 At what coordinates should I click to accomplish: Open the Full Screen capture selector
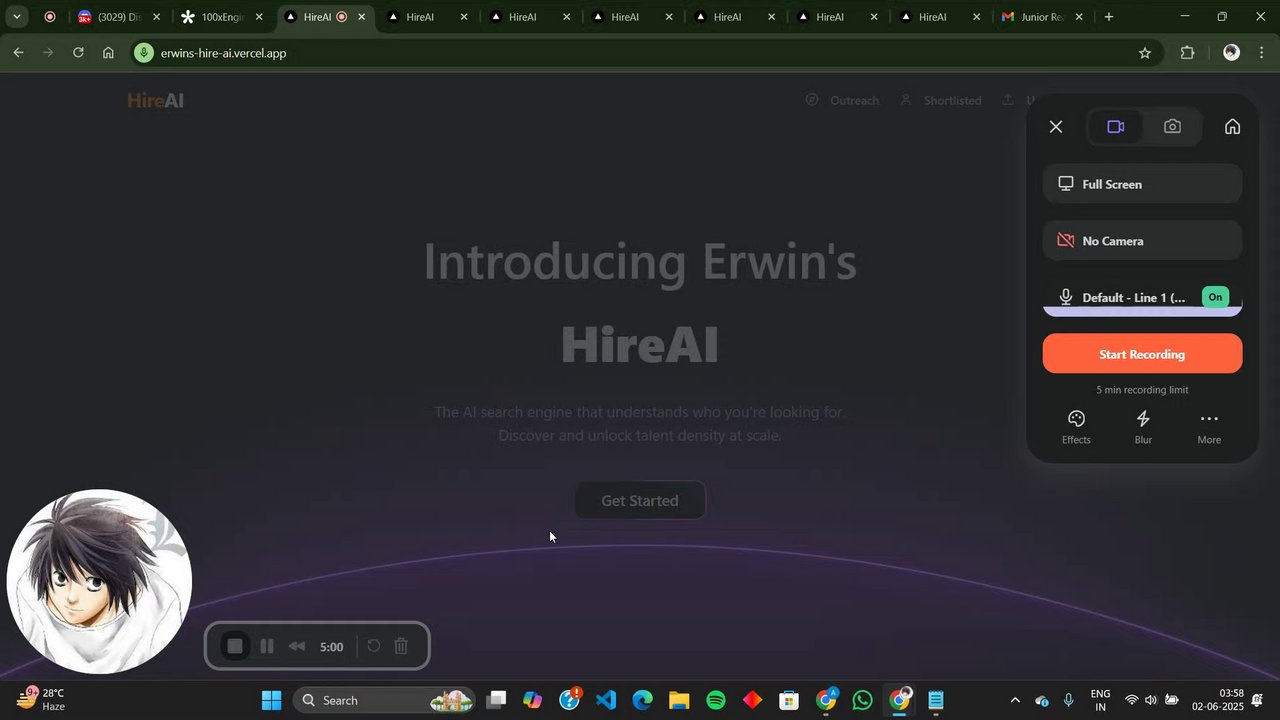[1142, 184]
